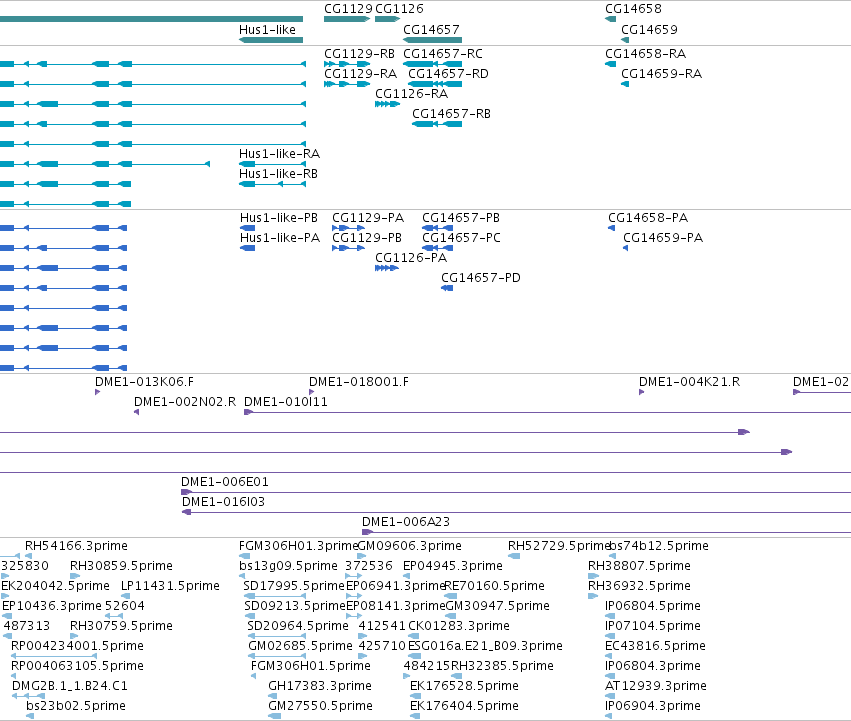Select EST GH17383.3prime
The width and height of the screenshot is (851, 721).
point(274,696)
